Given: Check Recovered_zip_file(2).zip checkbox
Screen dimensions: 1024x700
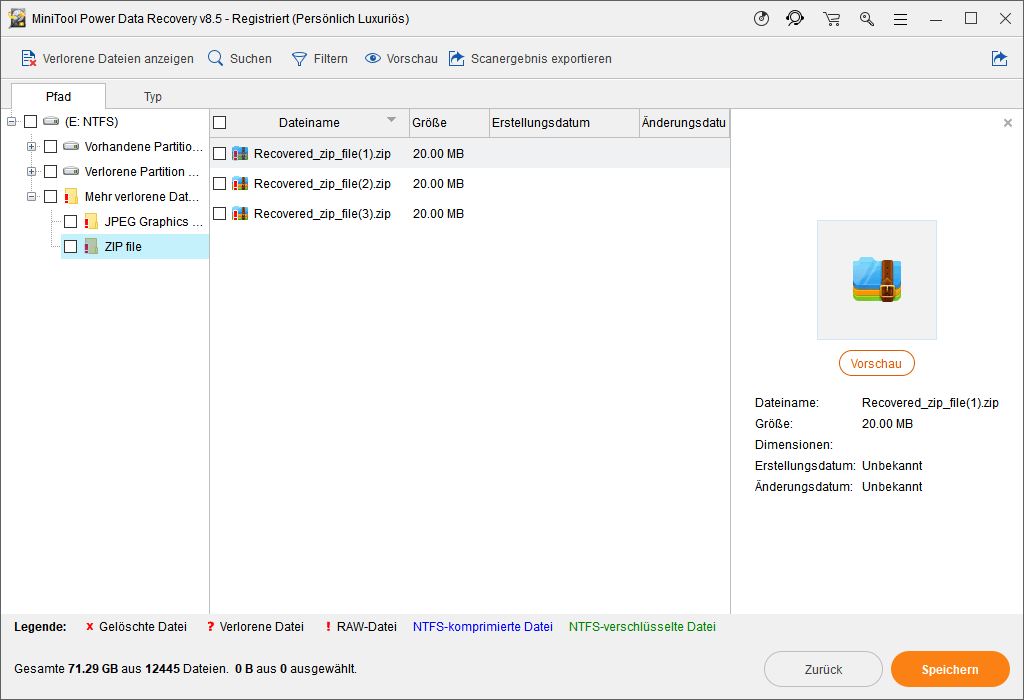Looking at the screenshot, I should coord(219,183).
